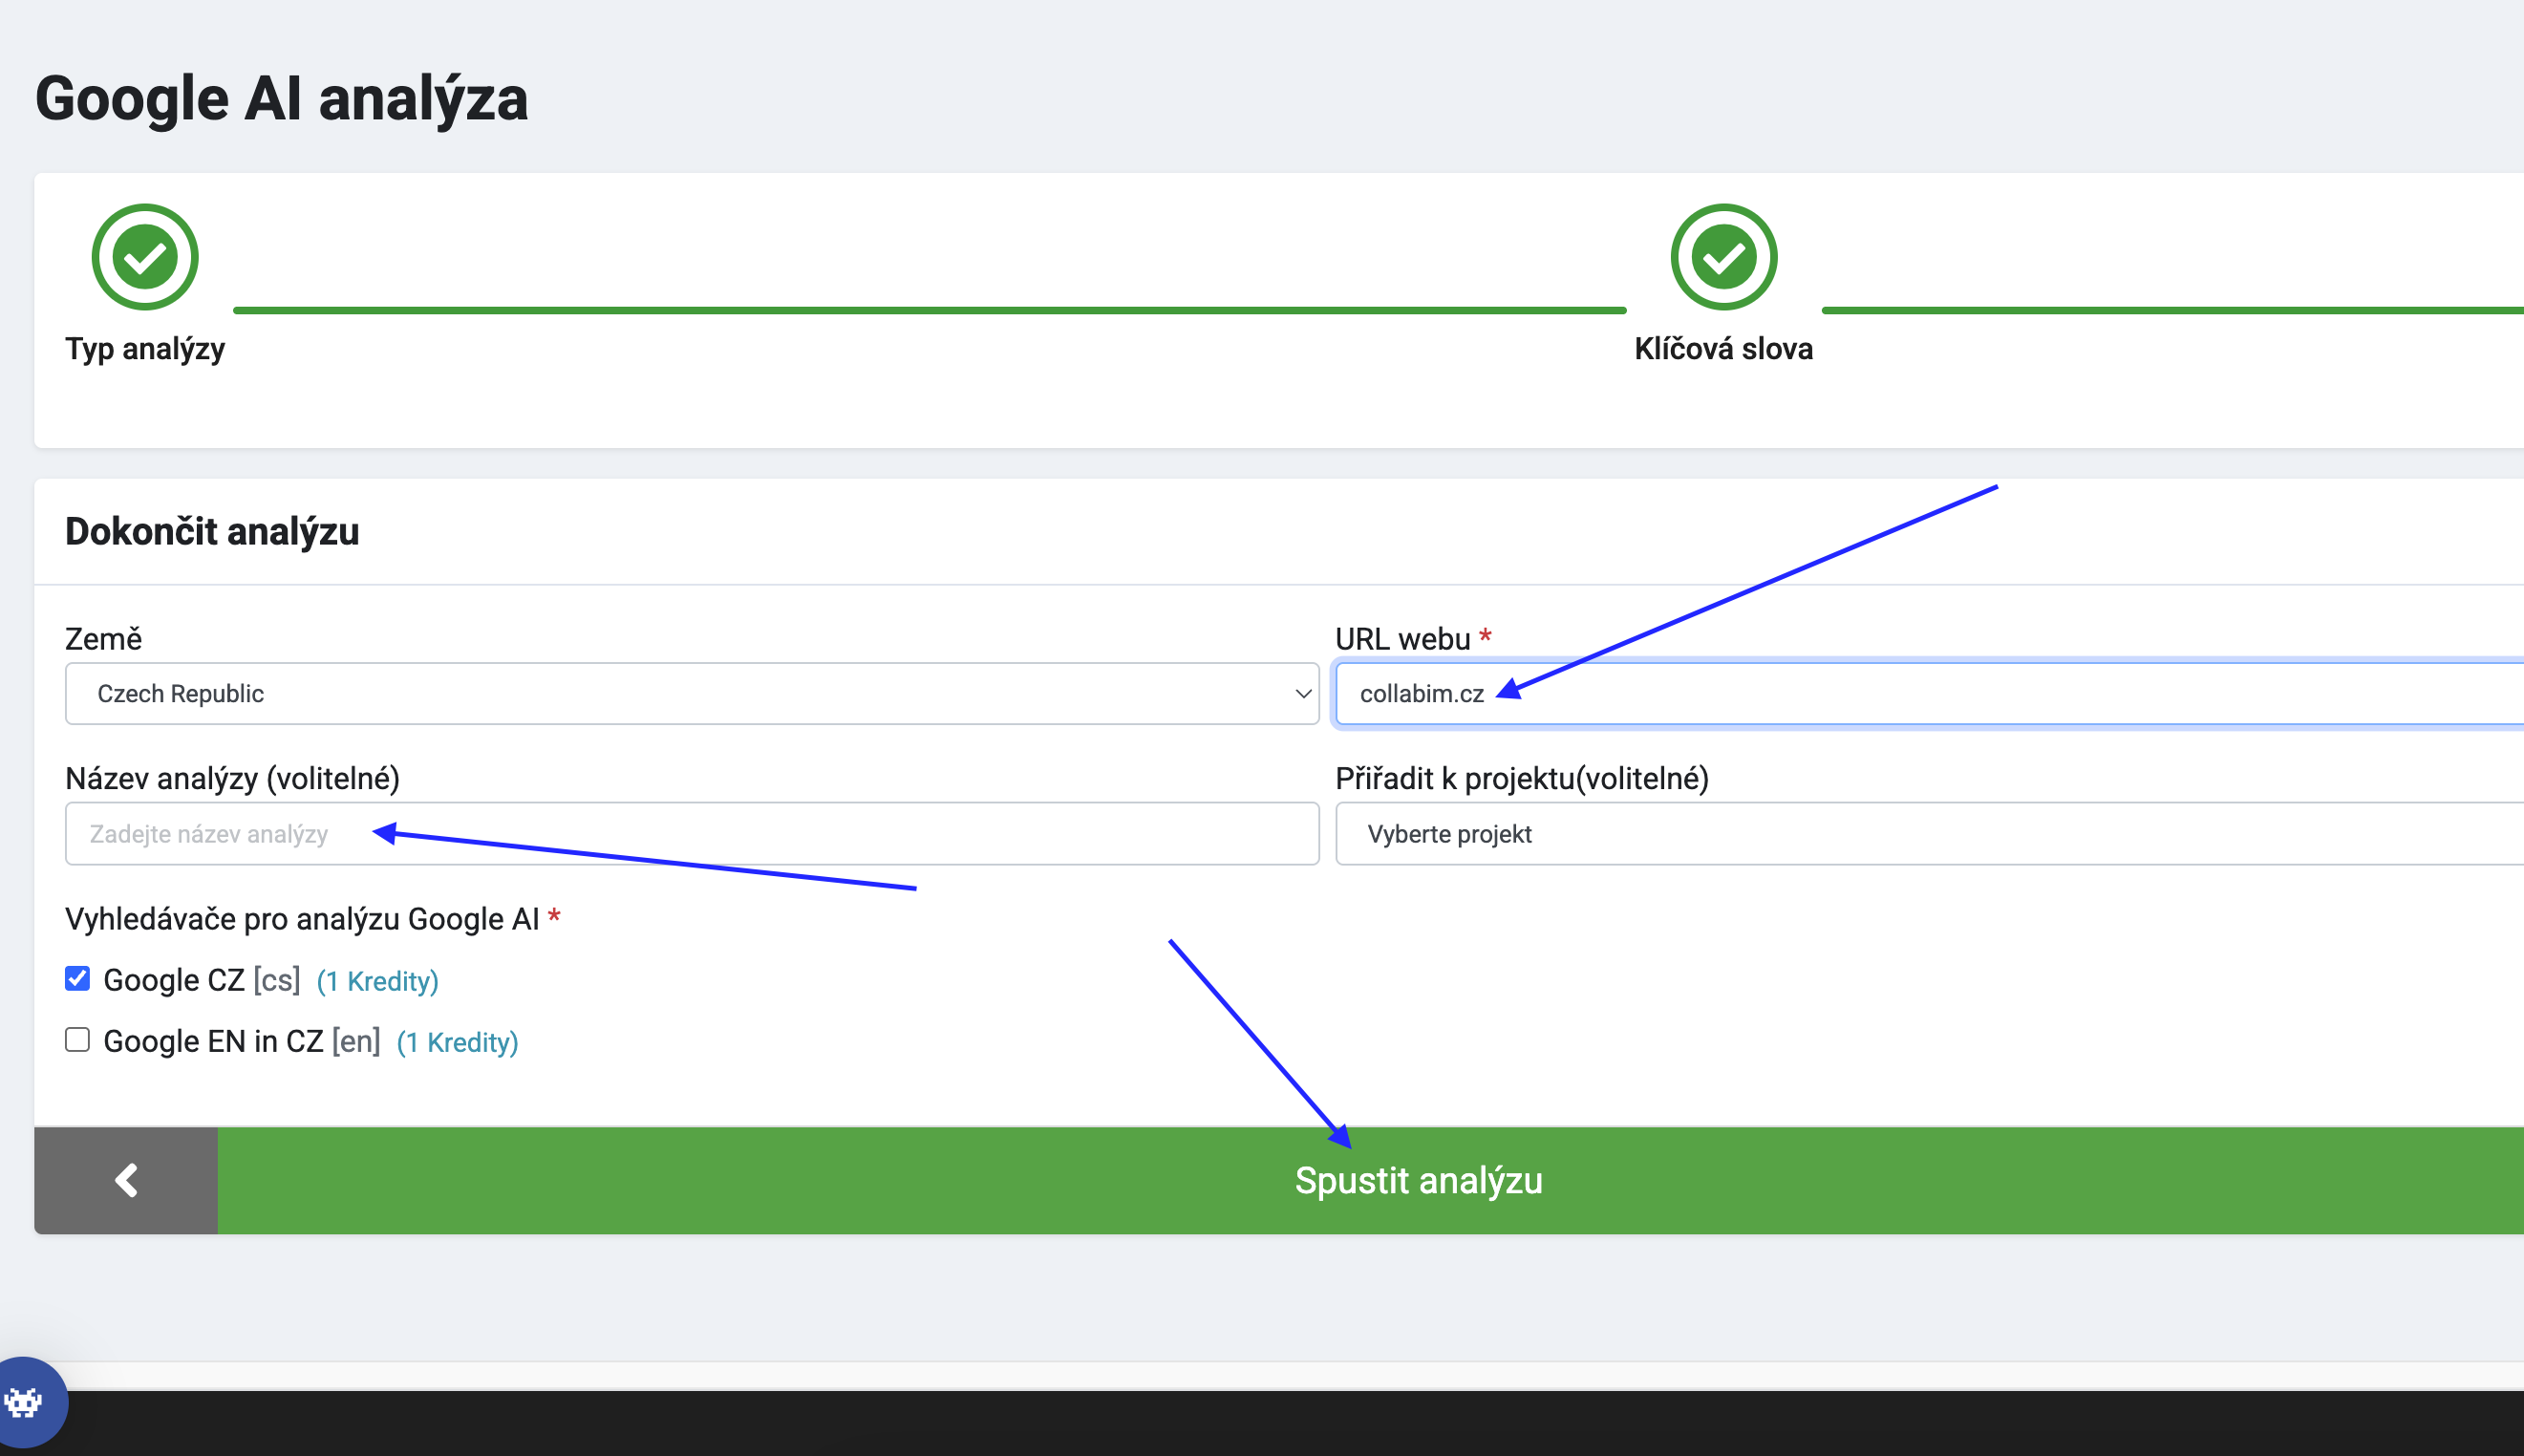Click the Google CZ (1 Kredity) text
2524x1456 pixels.
377,981
